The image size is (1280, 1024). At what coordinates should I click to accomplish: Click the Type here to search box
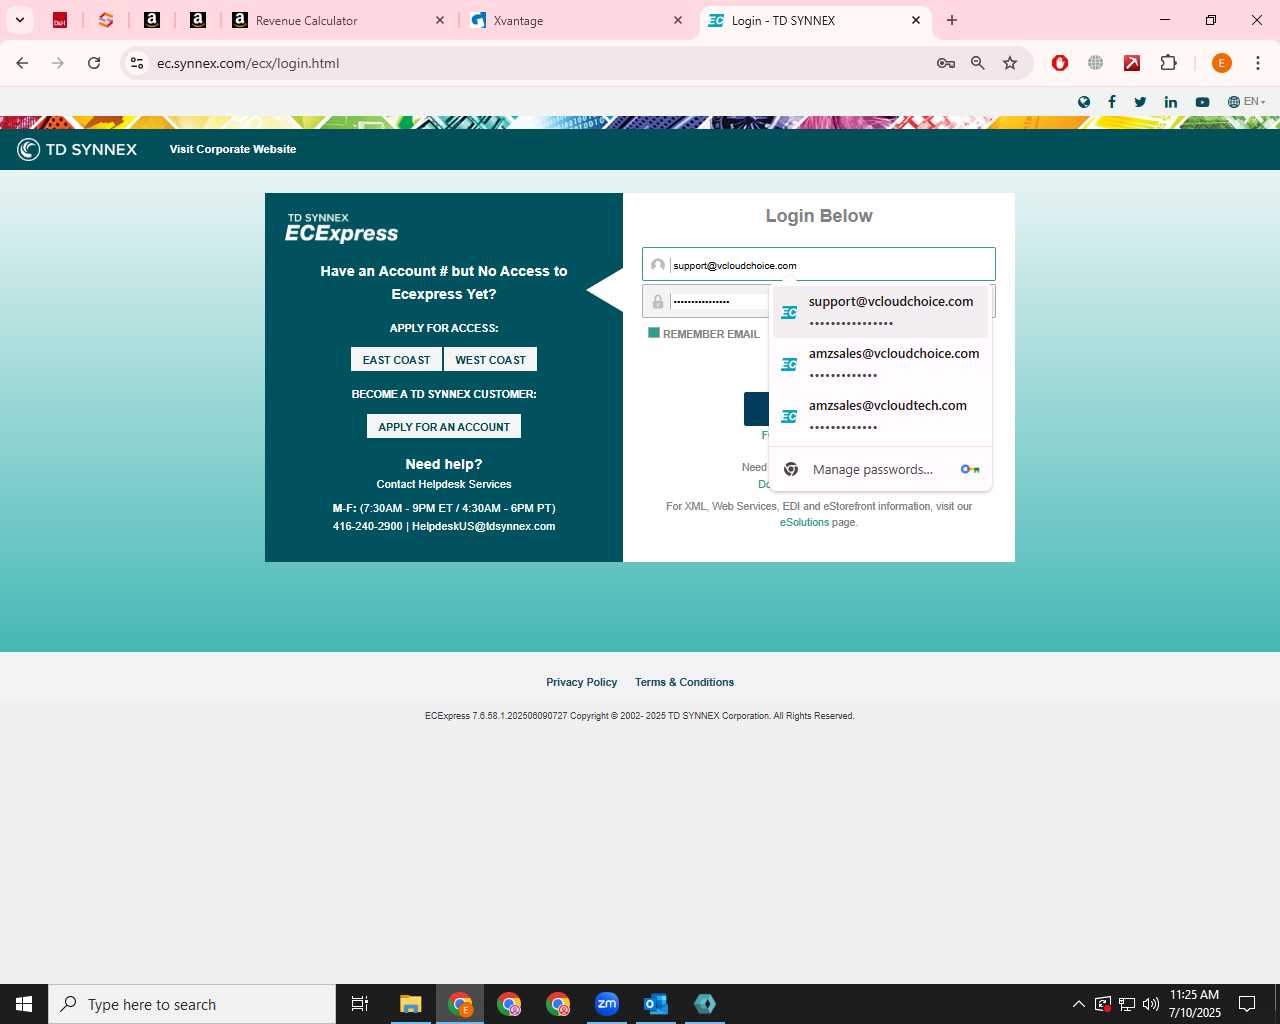(x=192, y=1004)
